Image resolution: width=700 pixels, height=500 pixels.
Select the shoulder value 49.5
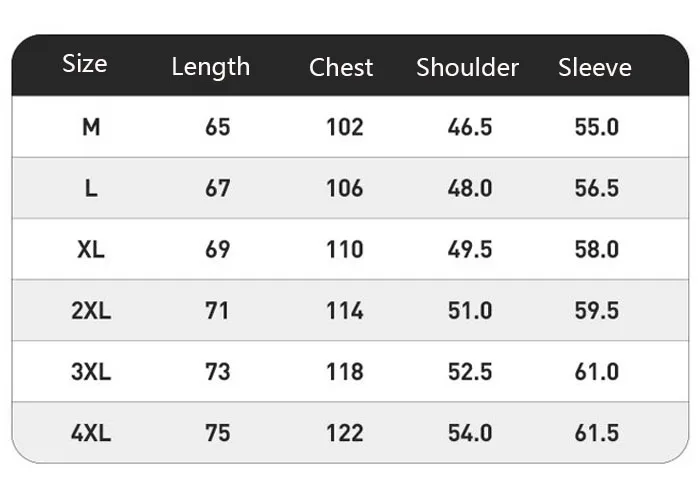click(x=470, y=249)
